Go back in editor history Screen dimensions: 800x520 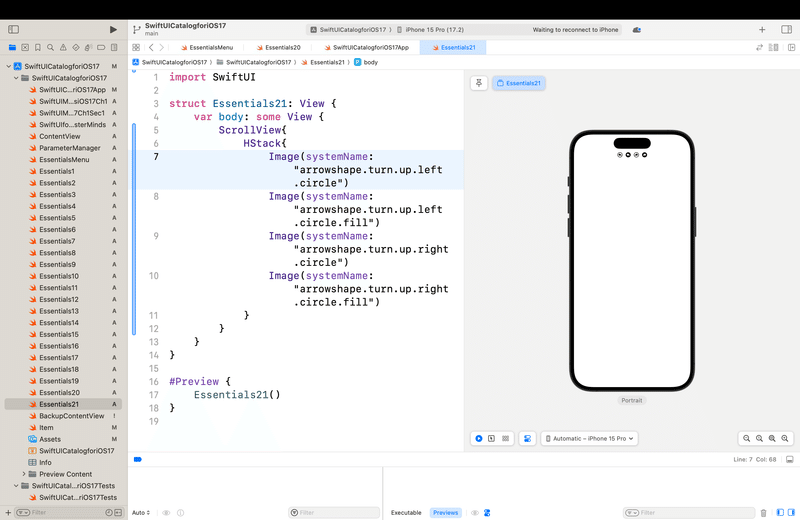point(151,47)
